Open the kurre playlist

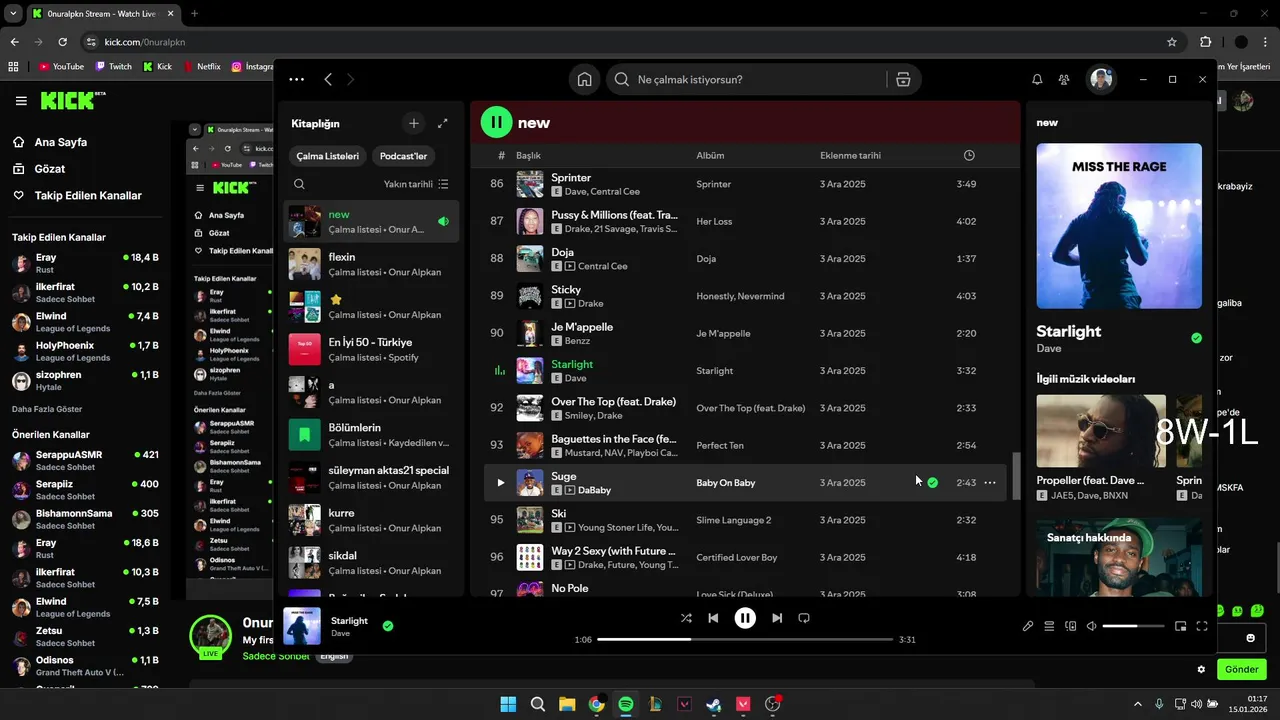point(372,520)
